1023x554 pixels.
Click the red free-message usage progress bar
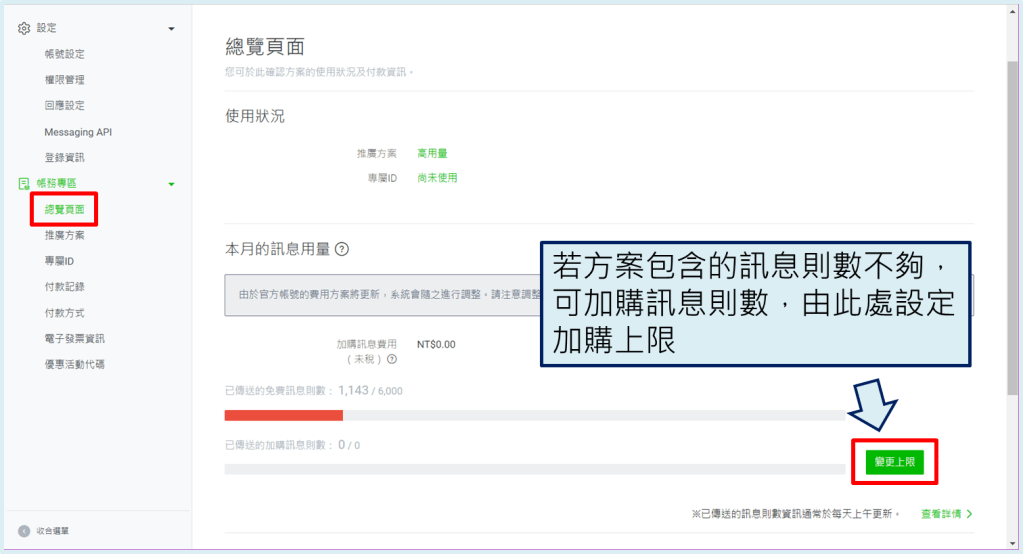tap(283, 415)
